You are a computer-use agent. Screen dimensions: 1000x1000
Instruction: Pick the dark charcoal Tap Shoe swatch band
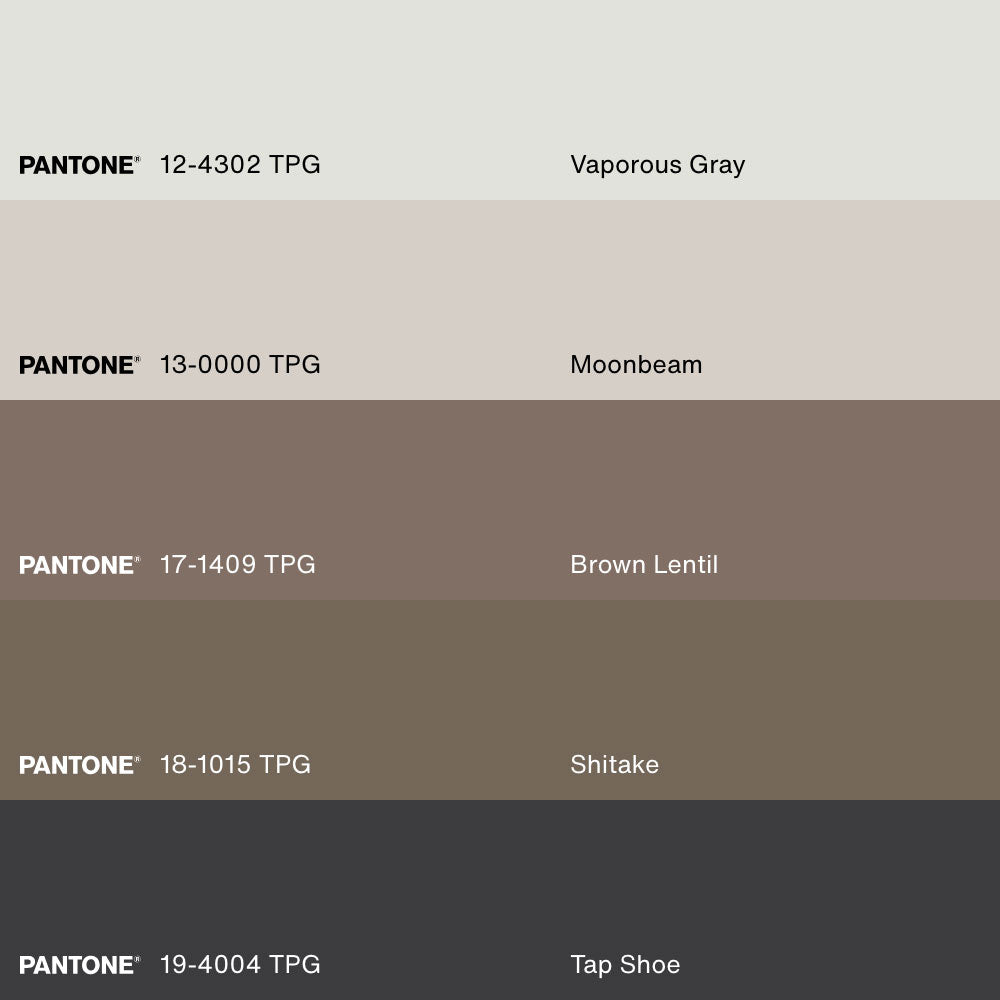(x=500, y=870)
